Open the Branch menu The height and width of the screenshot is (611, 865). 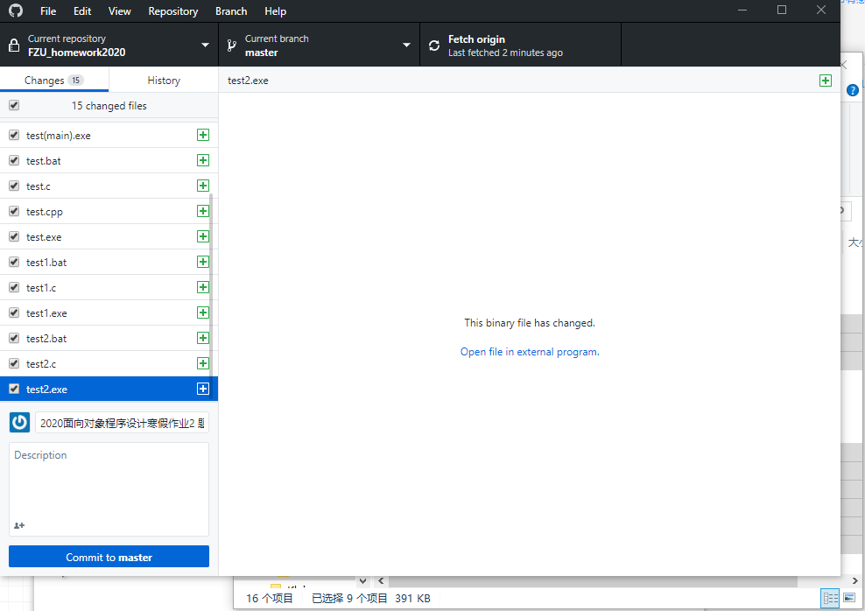pos(231,11)
